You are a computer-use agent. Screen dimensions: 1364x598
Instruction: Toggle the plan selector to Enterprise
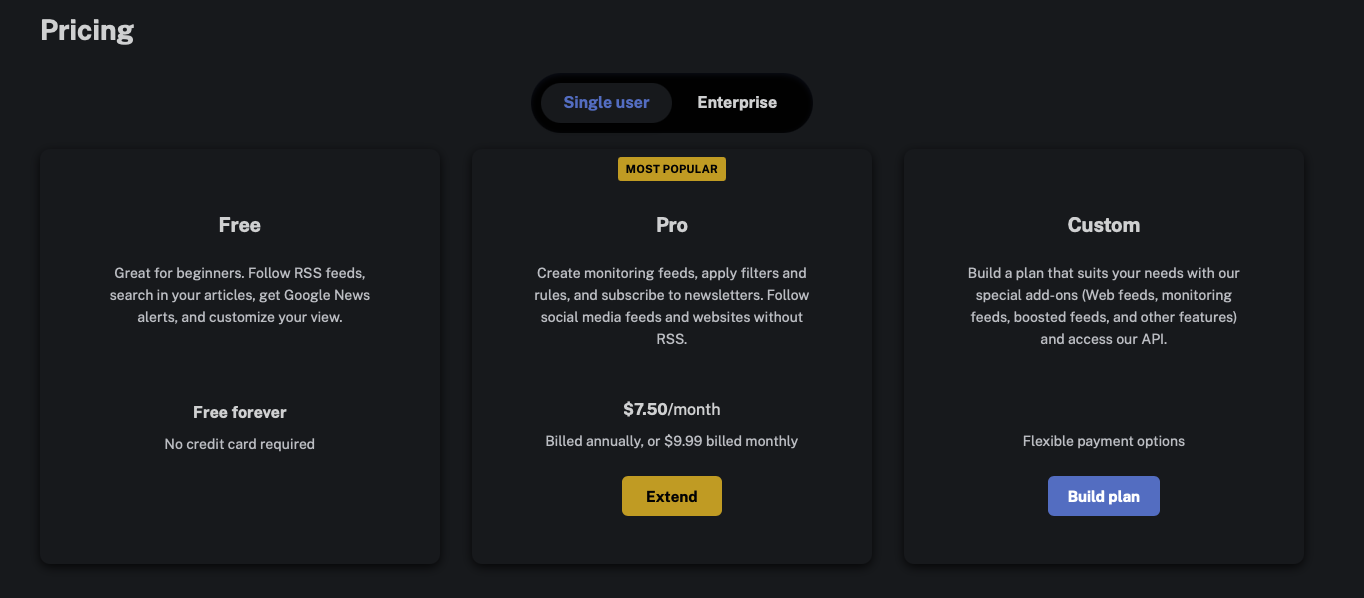737,102
